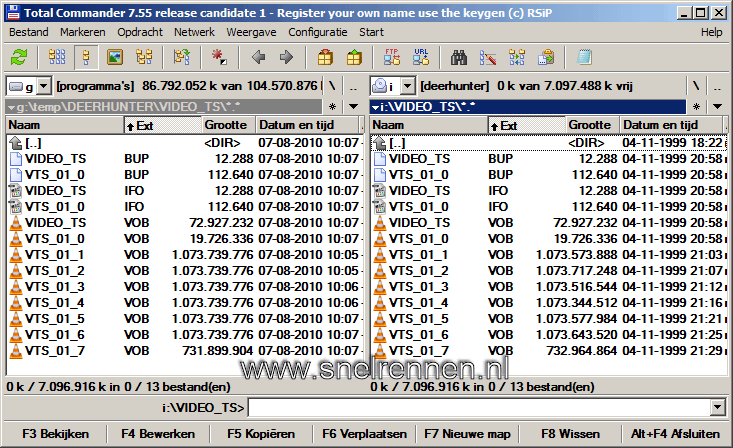The image size is (733, 448).
Task: Click F6 Verplaatsen button
Action: [364, 434]
